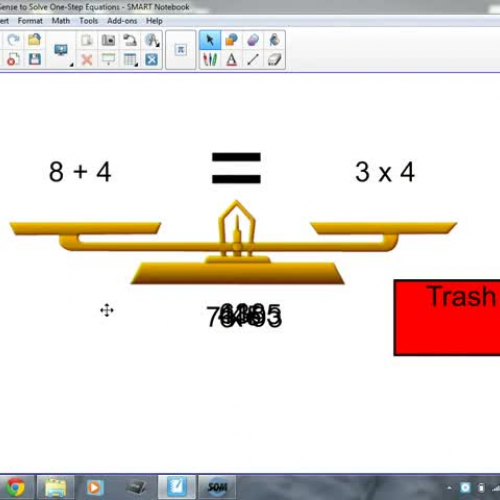
Task: Insert a table using the table icon
Action: pos(129,60)
